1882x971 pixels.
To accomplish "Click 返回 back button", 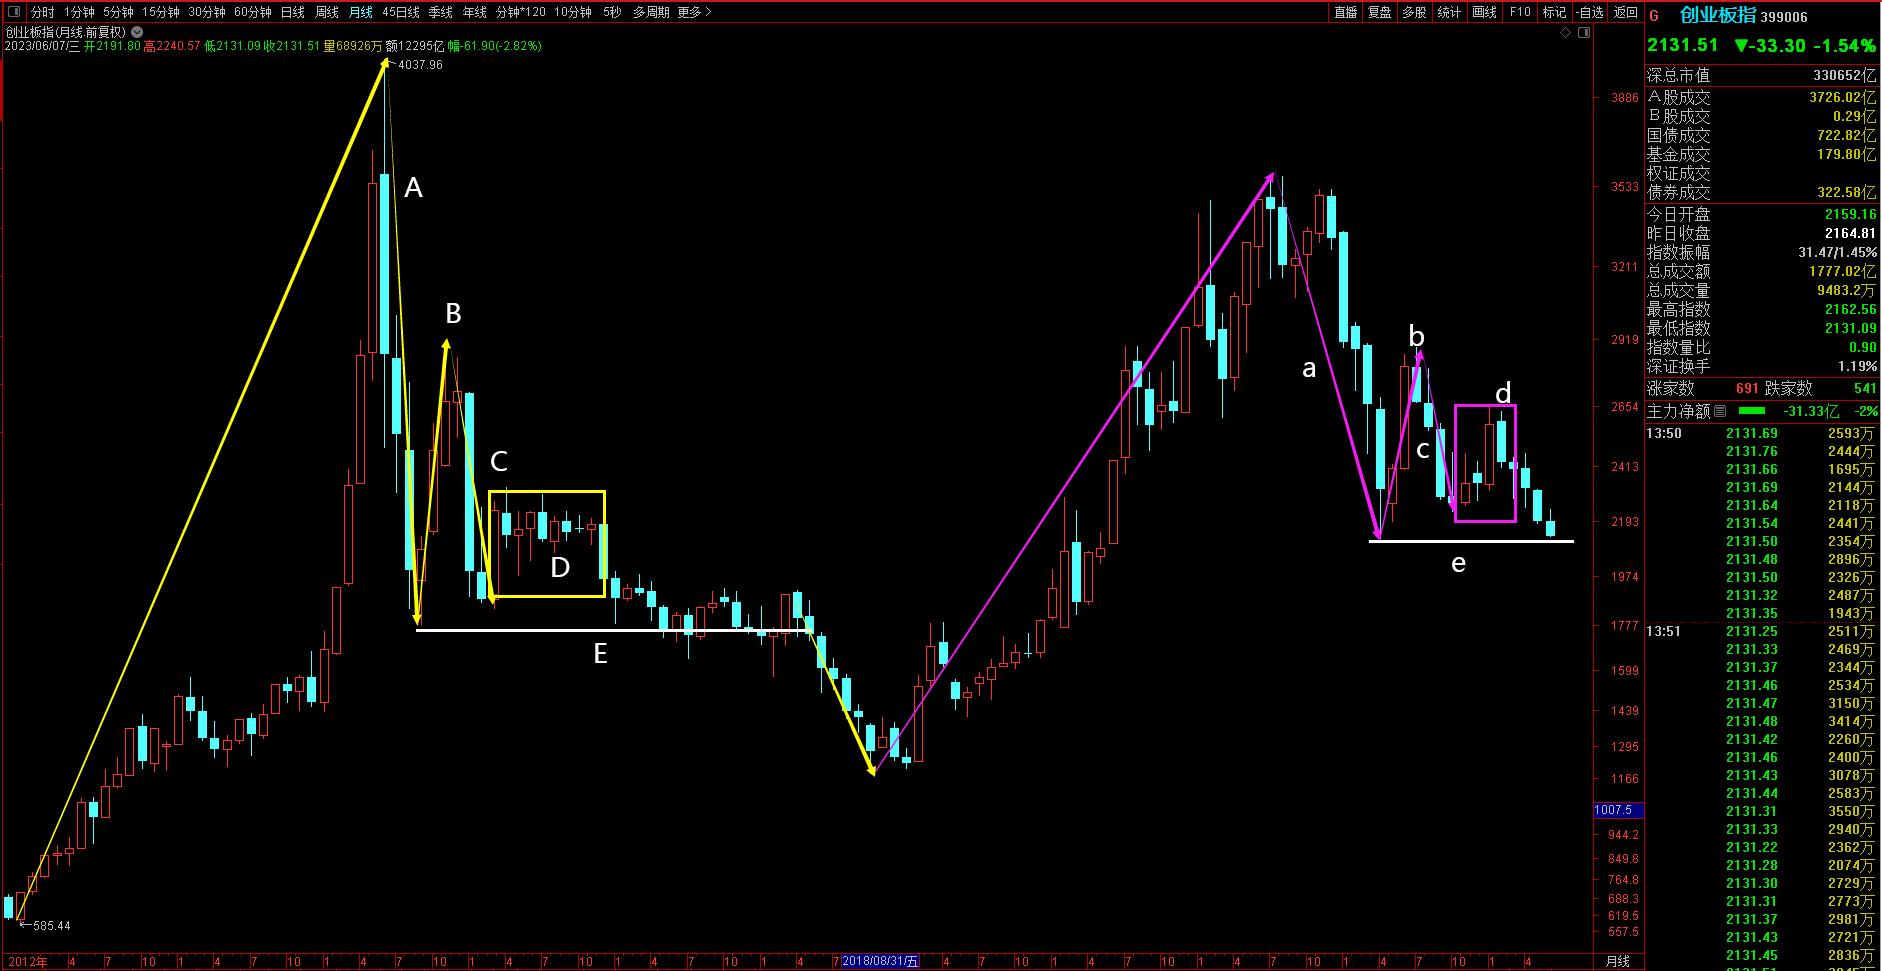I will (x=1627, y=12).
